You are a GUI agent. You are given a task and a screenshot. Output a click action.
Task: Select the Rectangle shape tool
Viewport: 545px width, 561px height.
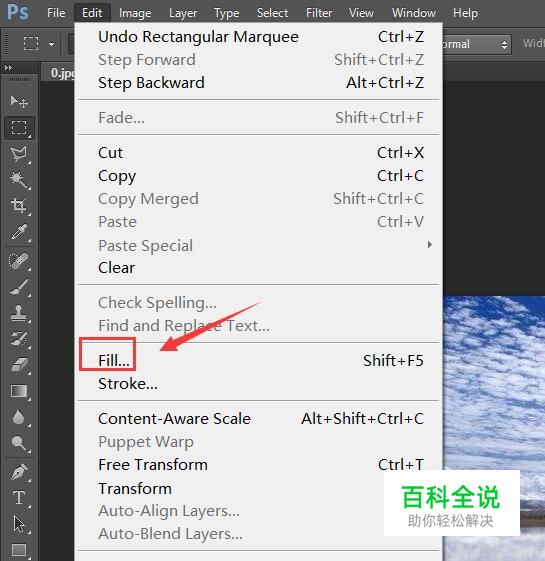point(19,550)
